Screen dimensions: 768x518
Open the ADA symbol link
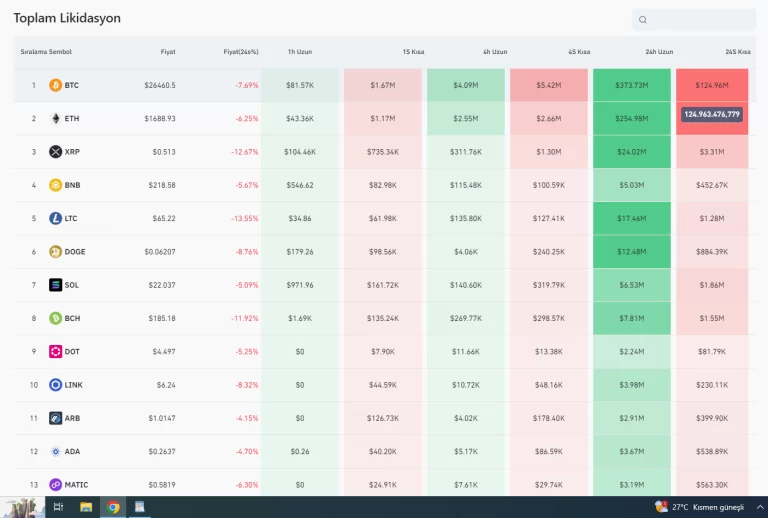[x=72, y=451]
